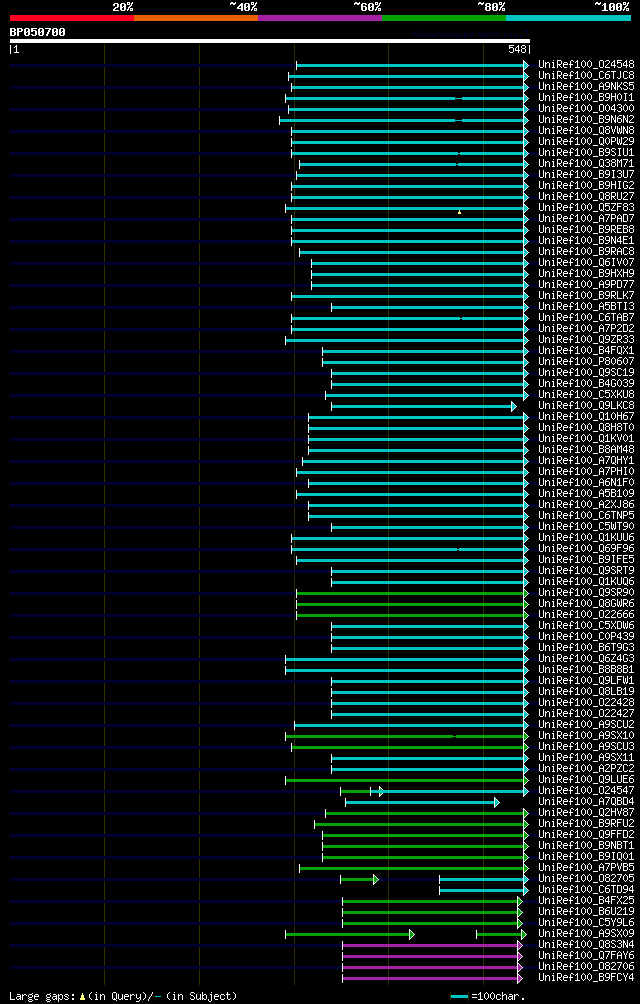Click the alignment bar for UniRef100_Q9LKC8

[424, 407]
